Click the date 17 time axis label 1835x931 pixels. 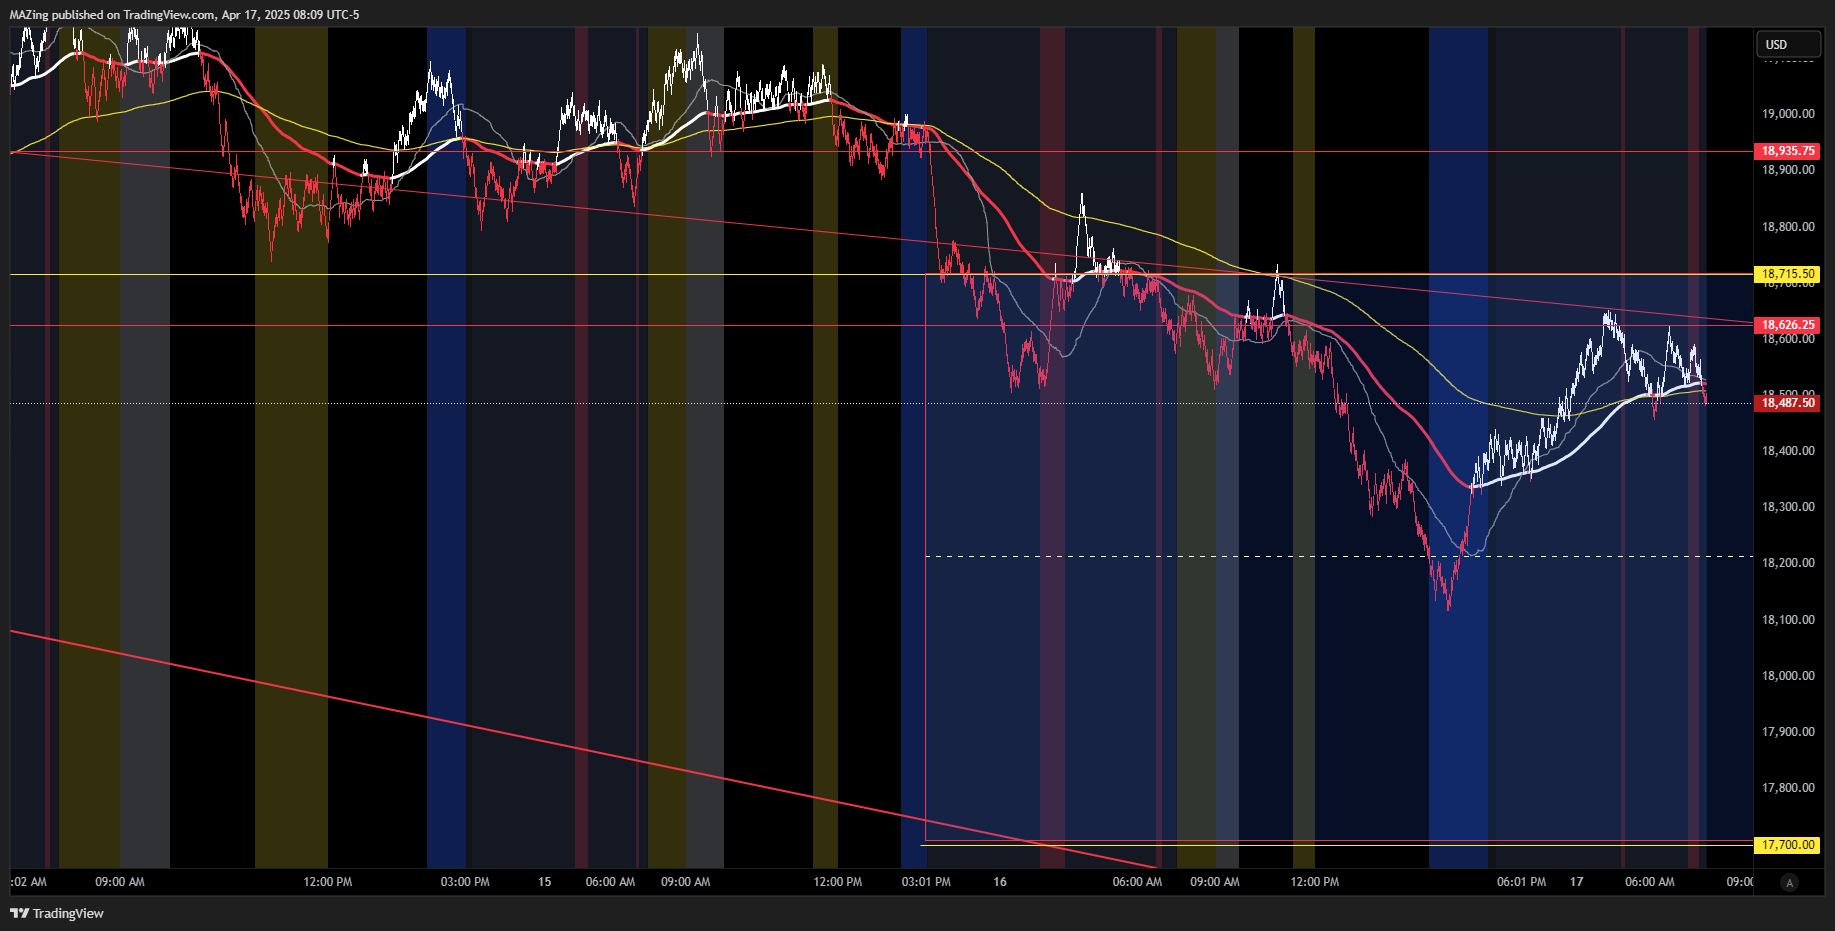tap(1577, 882)
